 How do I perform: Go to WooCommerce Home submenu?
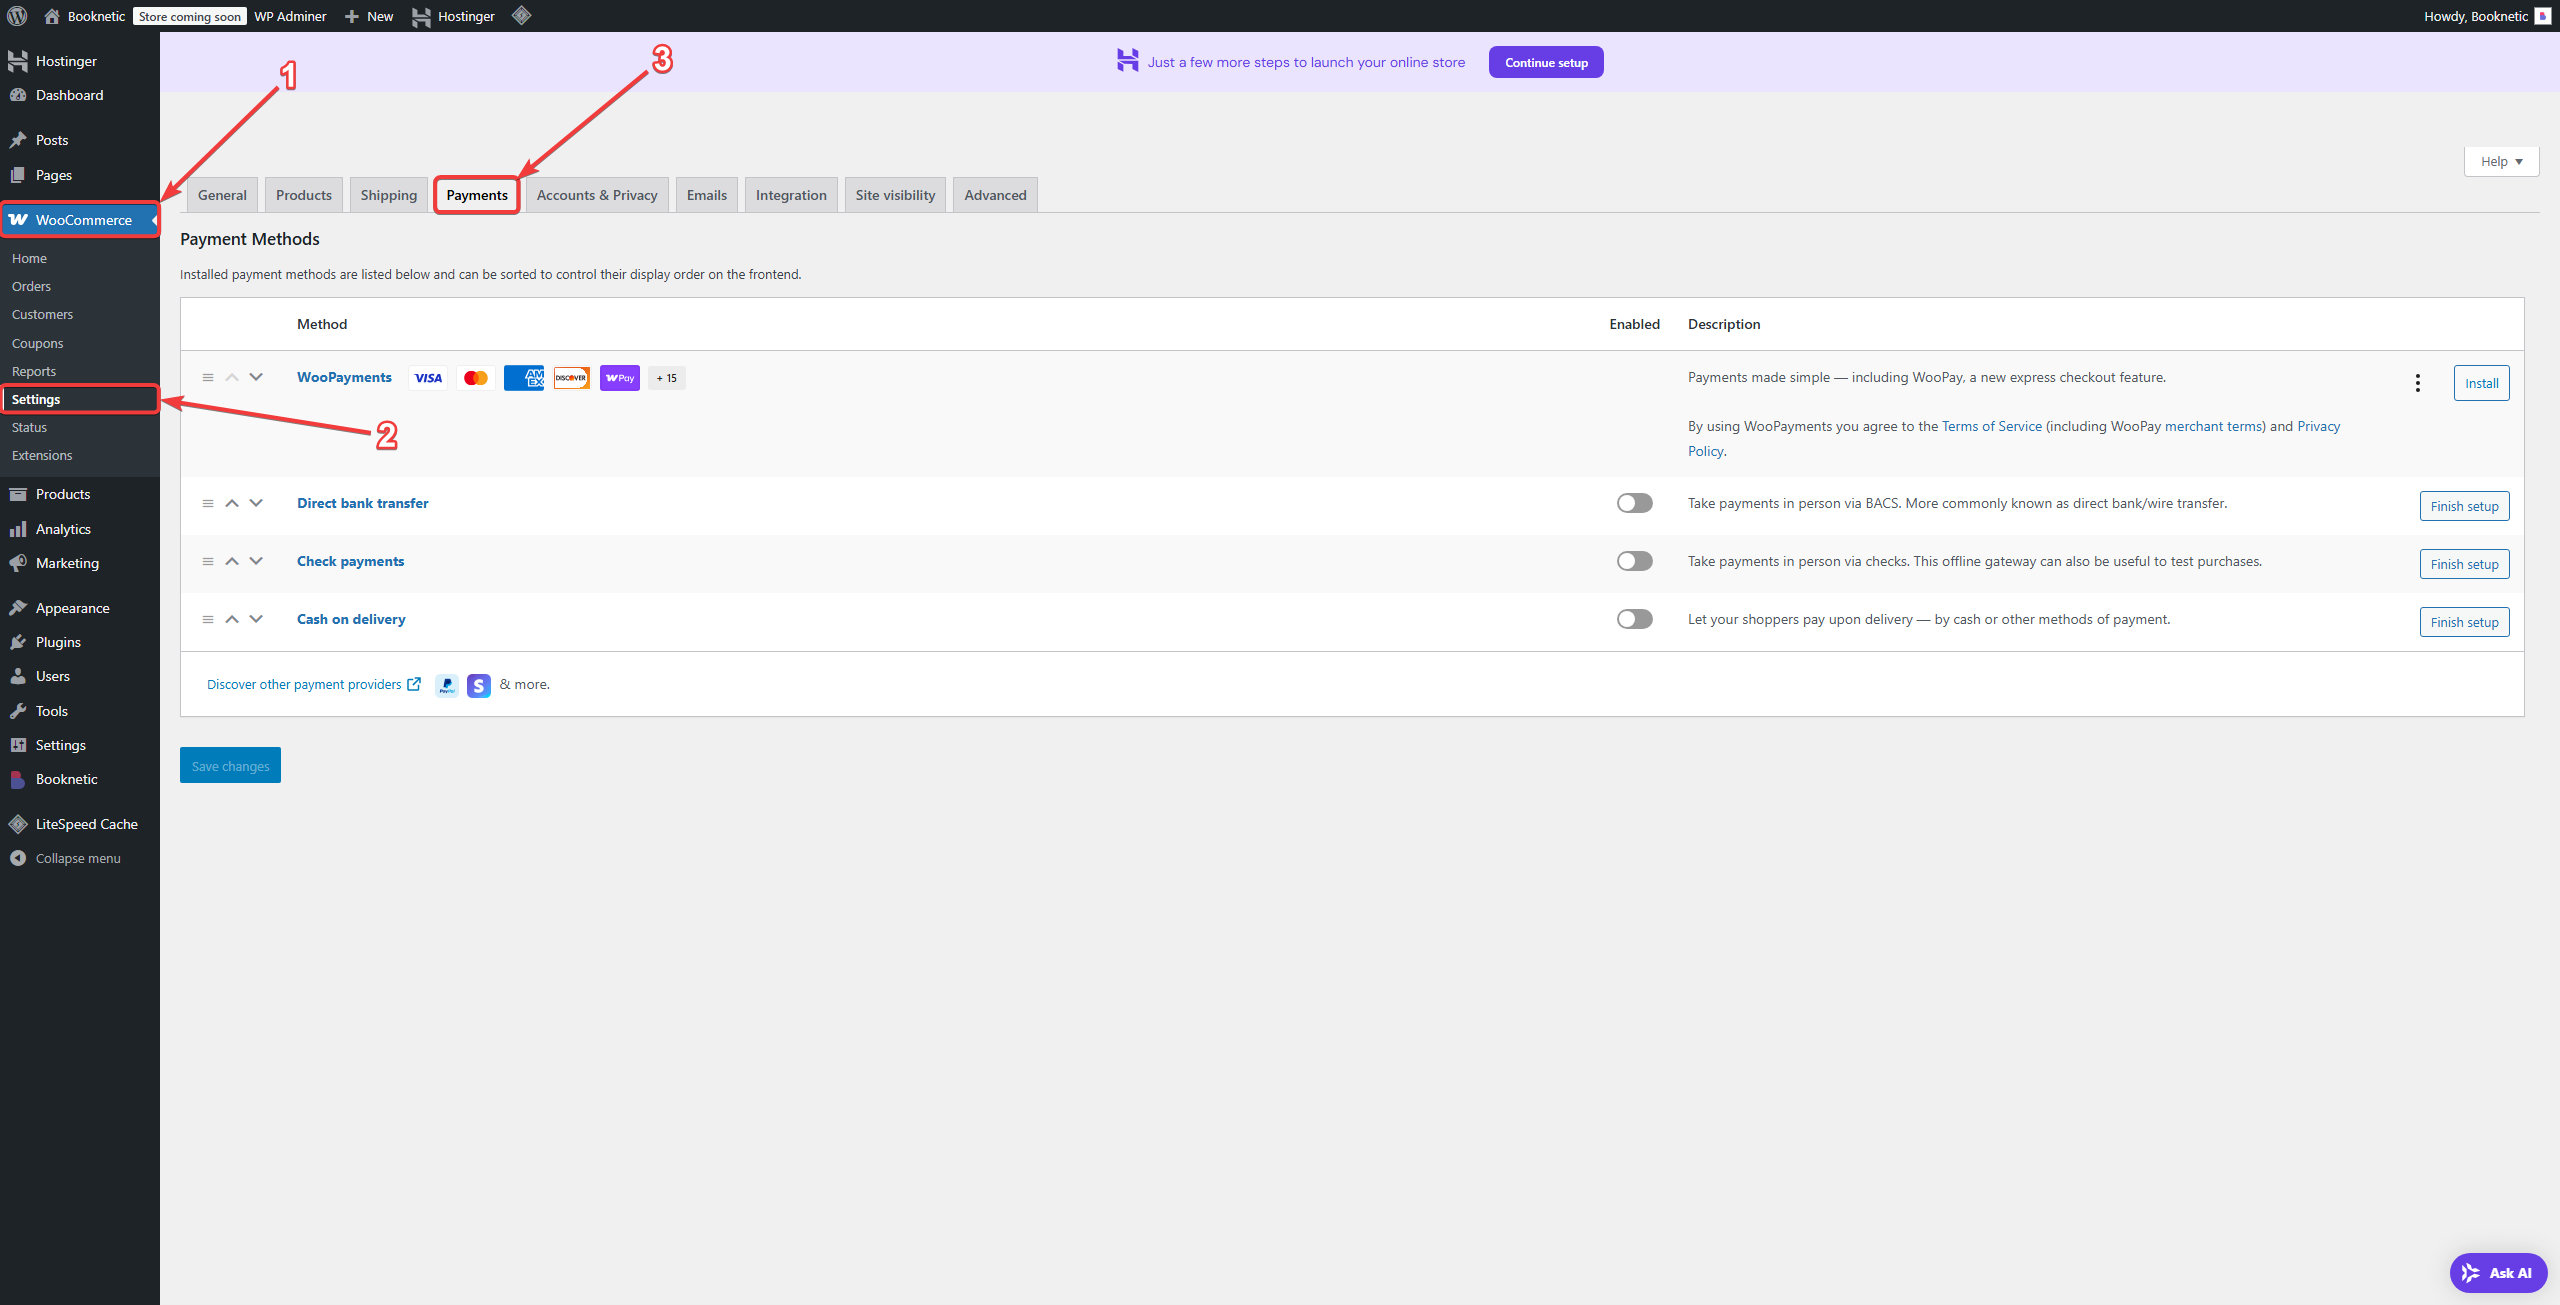pos(80,258)
